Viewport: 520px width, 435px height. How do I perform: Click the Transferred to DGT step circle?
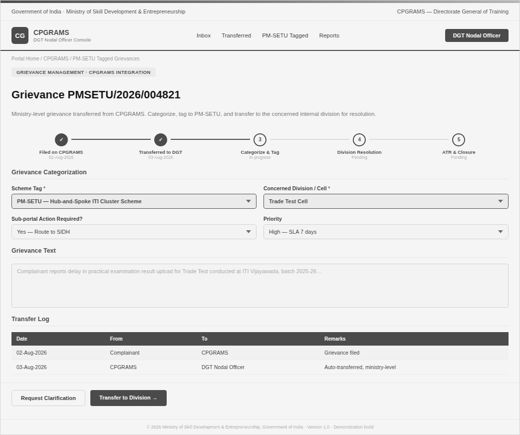point(161,140)
